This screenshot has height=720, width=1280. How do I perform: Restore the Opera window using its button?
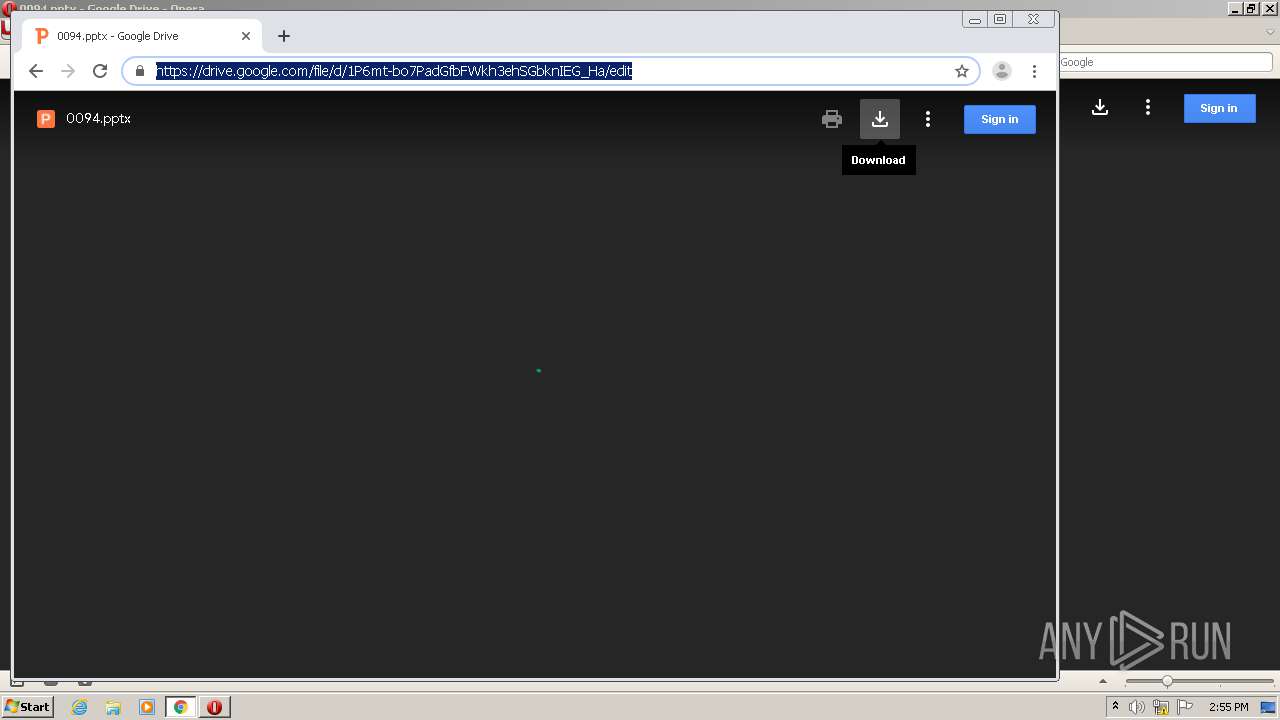point(1251,8)
